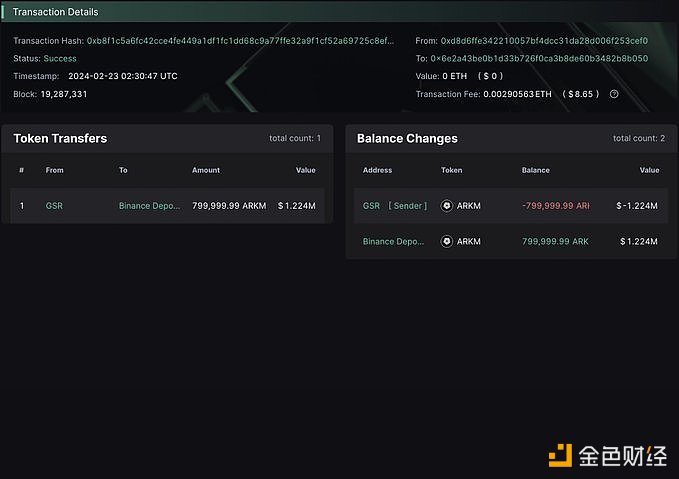Select transaction fee 0.00290563 ETH

517,94
